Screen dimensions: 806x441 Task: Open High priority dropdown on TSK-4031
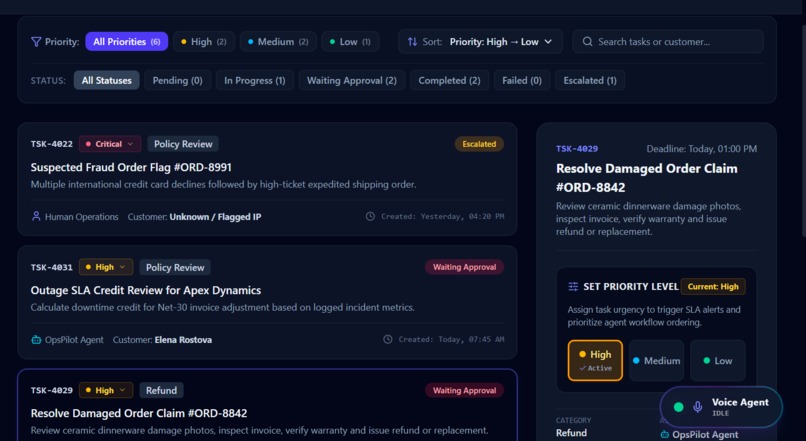point(106,267)
